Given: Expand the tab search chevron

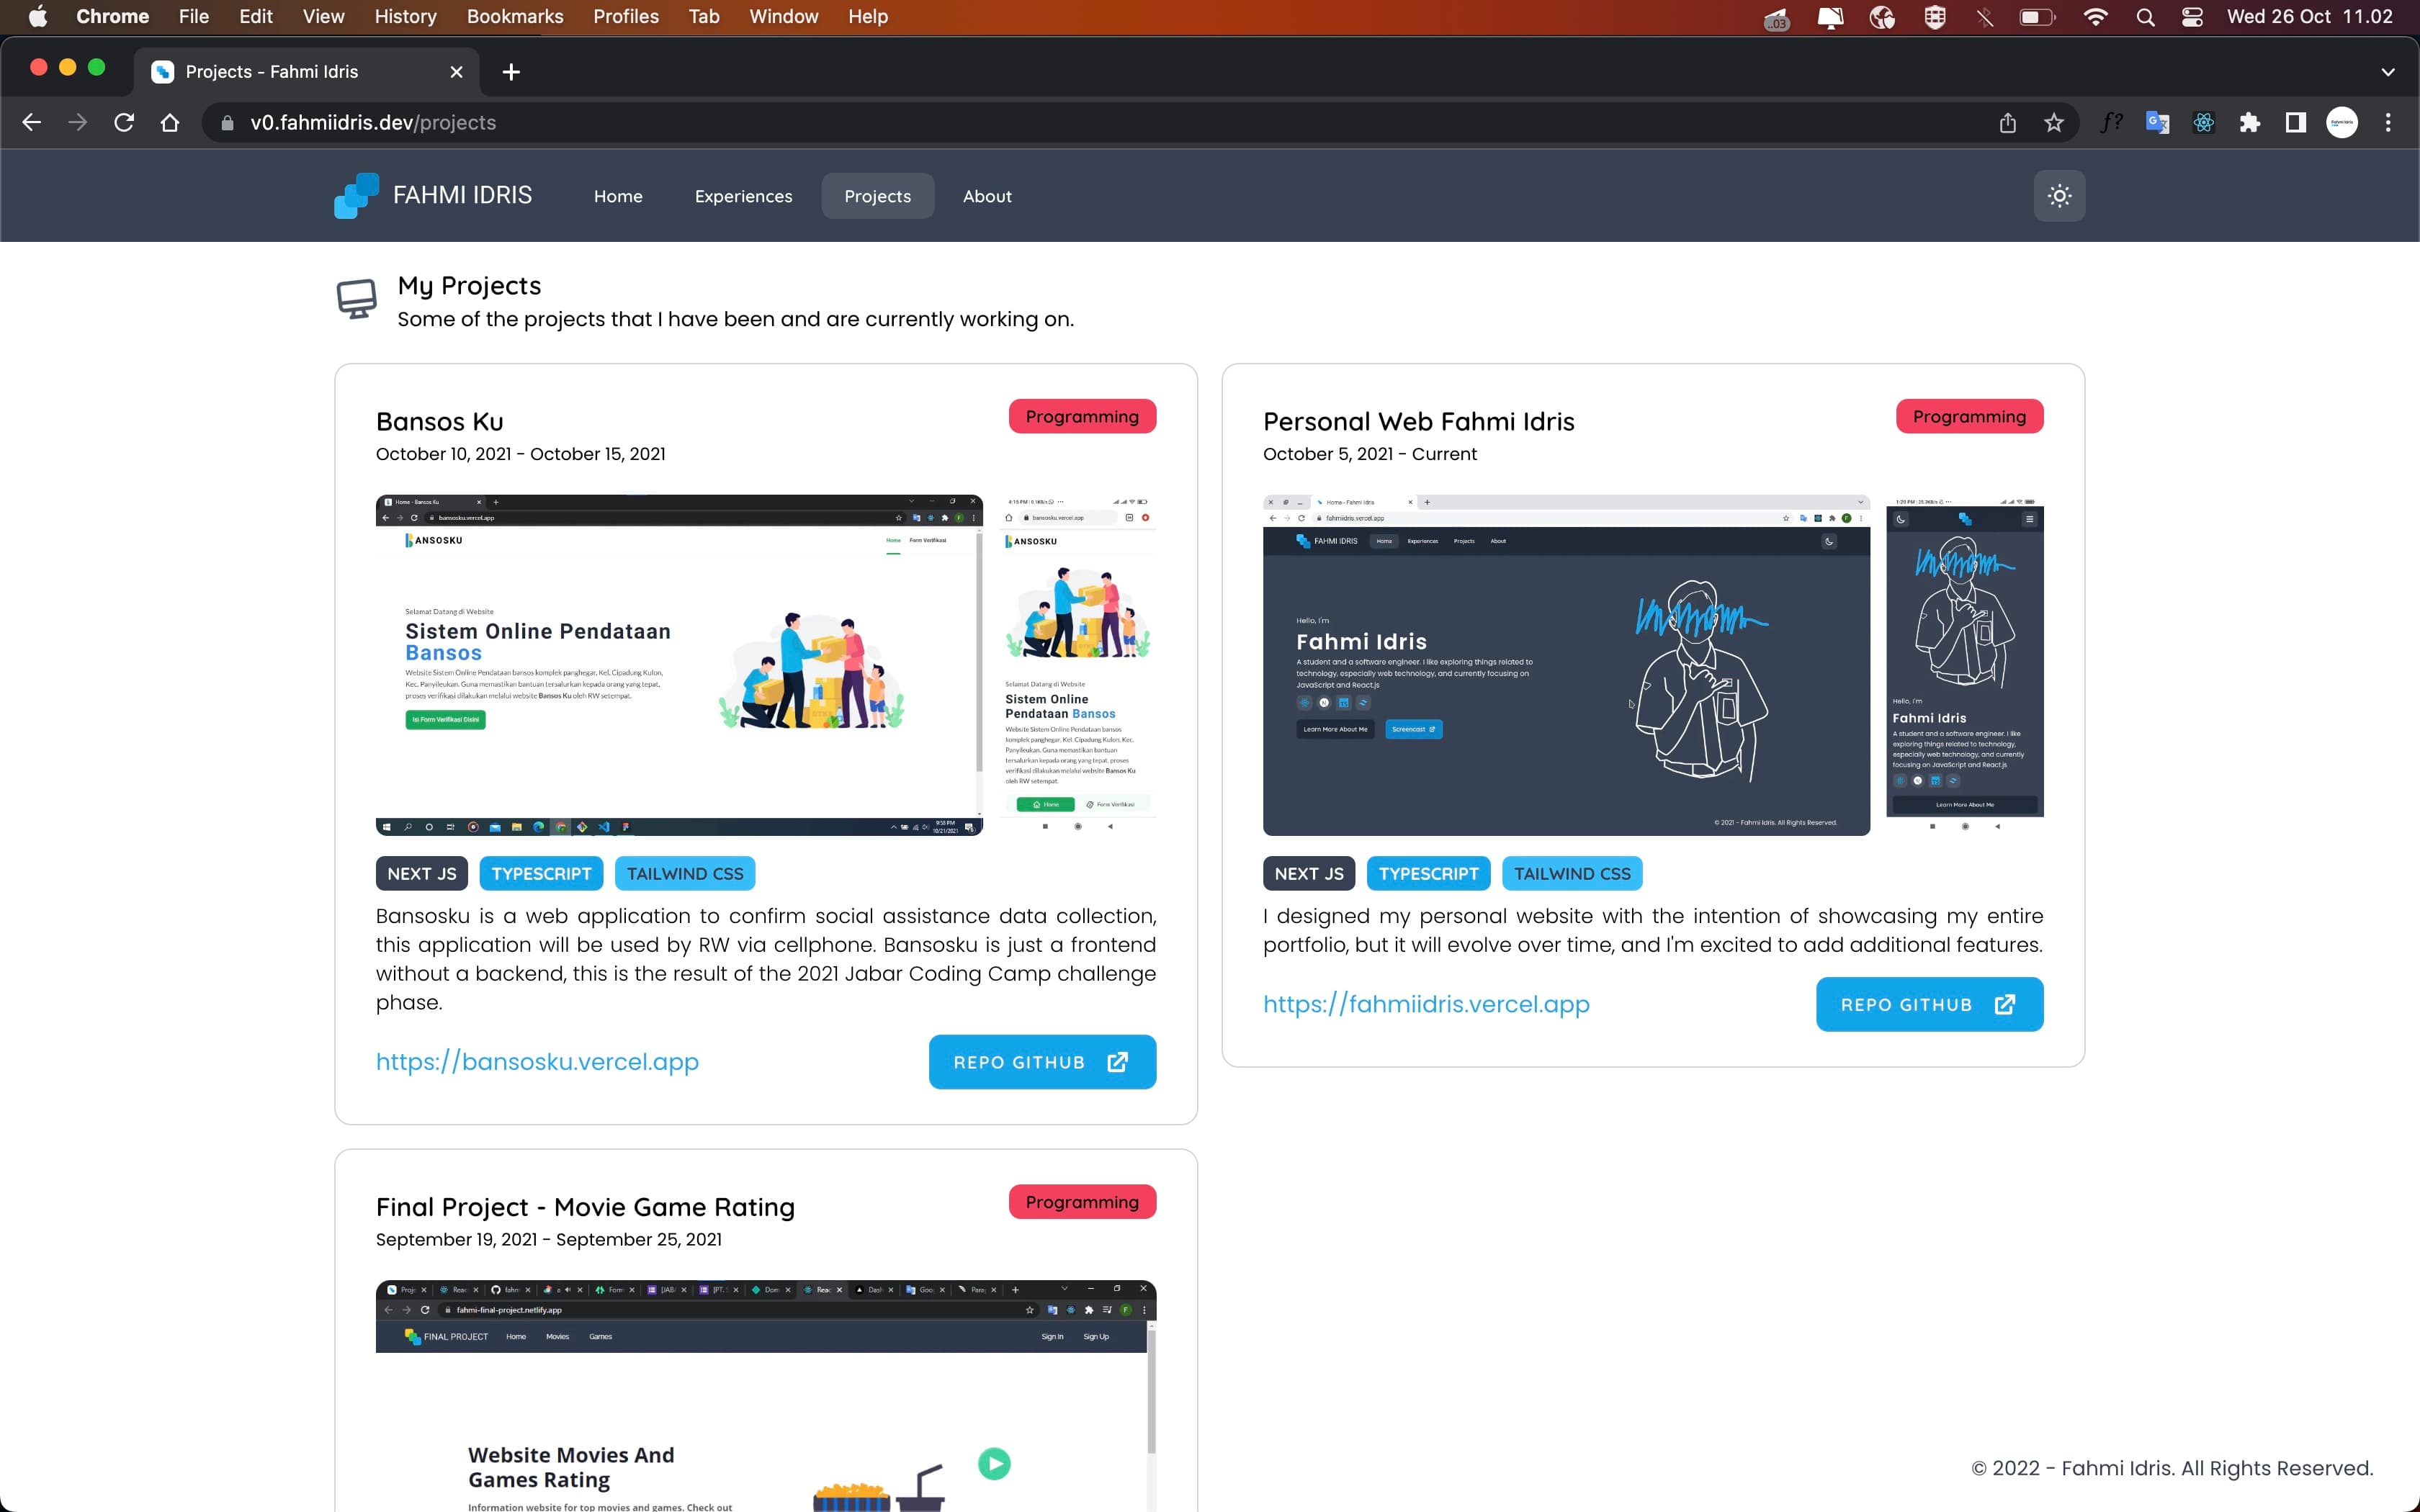Looking at the screenshot, I should click(2388, 72).
